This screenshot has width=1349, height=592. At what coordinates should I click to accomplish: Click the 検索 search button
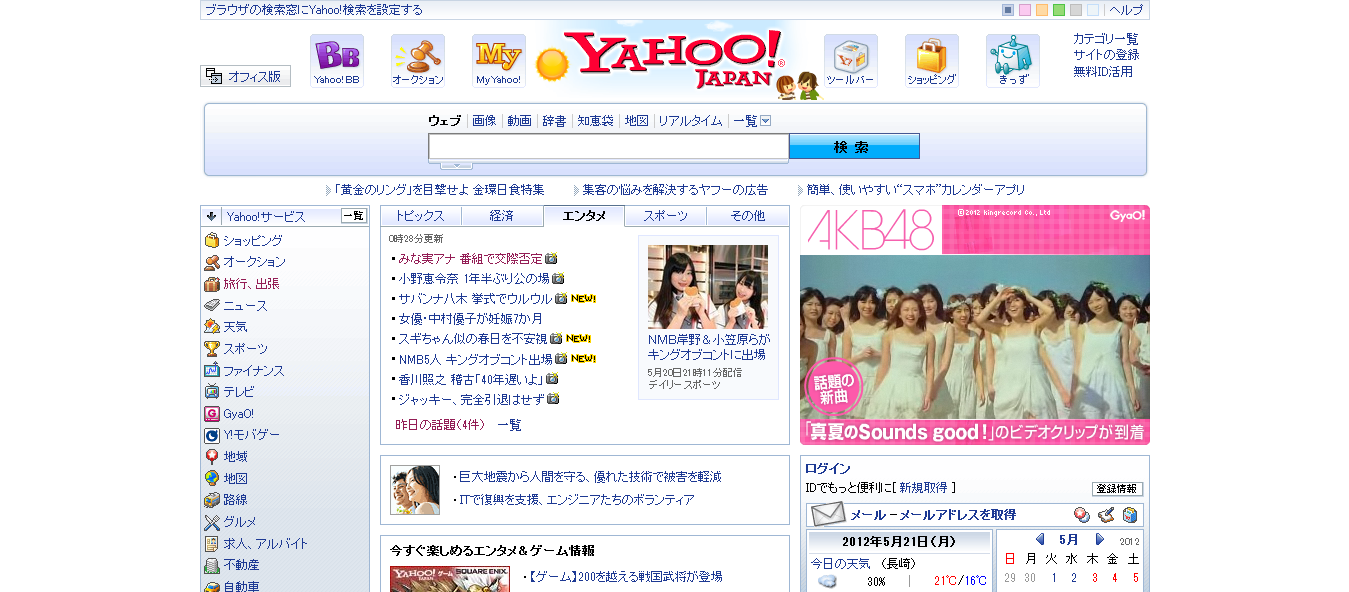[854, 147]
